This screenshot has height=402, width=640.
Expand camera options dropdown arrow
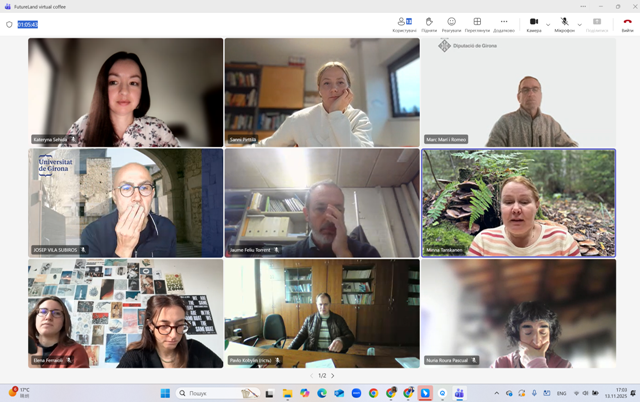(x=548, y=24)
